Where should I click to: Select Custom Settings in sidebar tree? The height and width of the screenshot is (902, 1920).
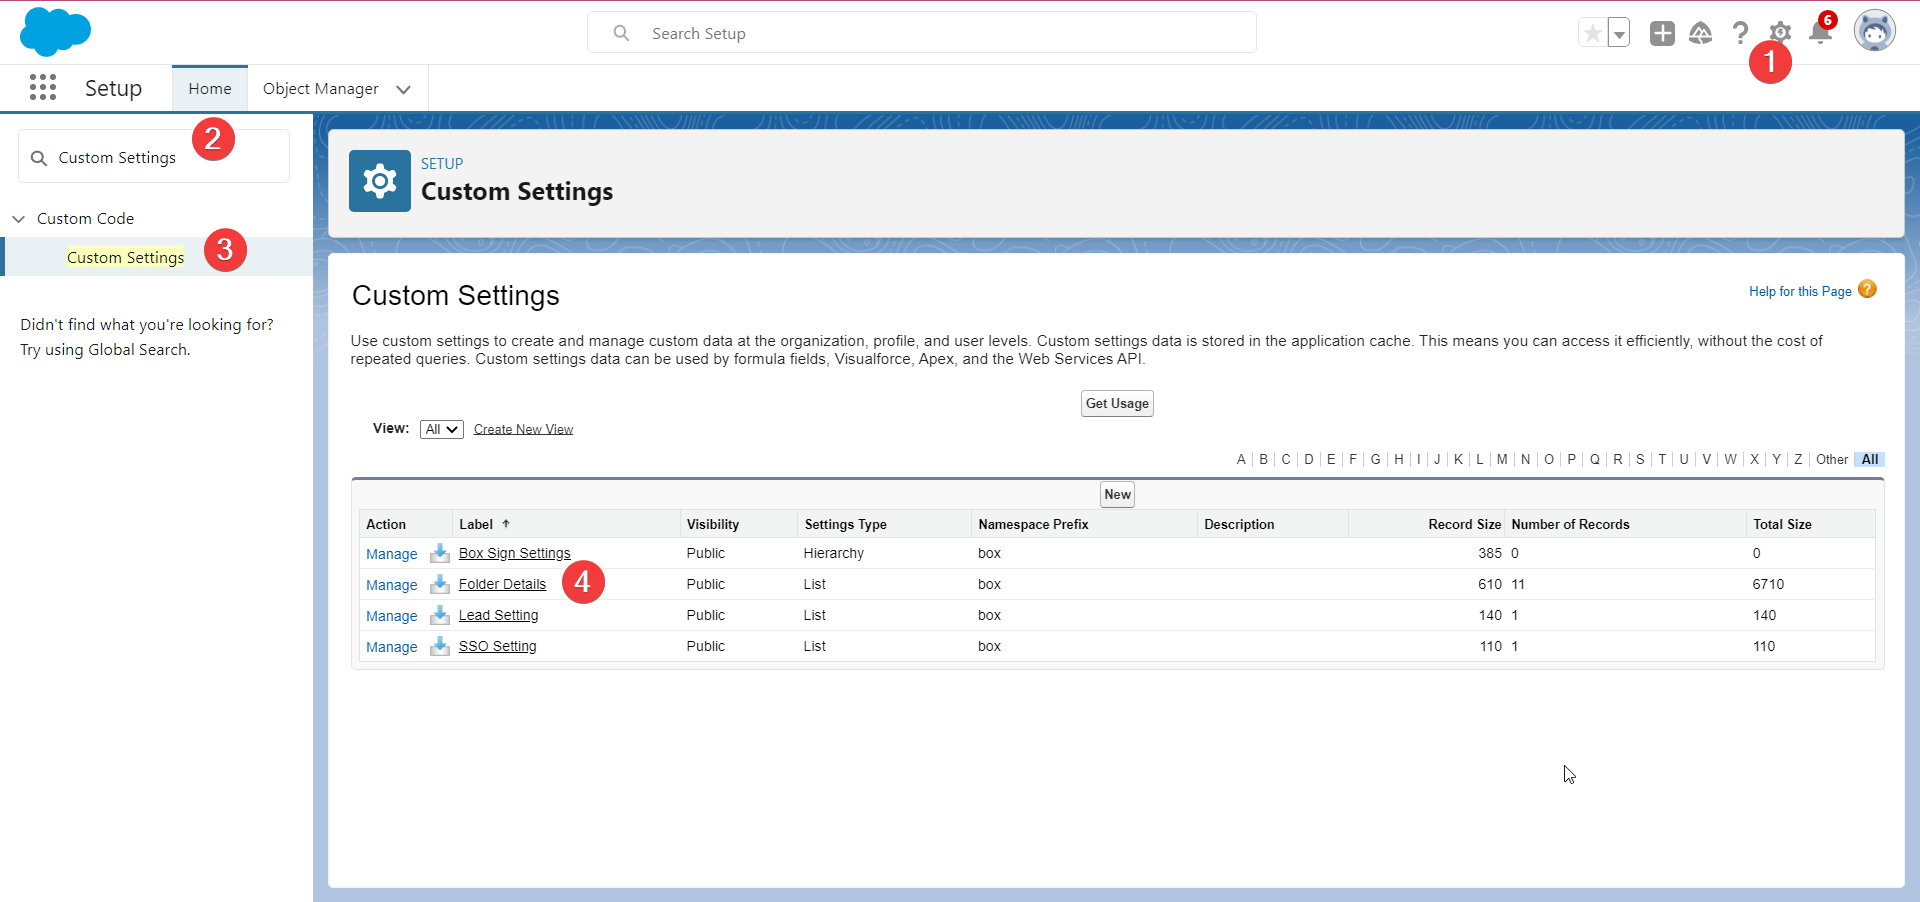[x=125, y=257]
